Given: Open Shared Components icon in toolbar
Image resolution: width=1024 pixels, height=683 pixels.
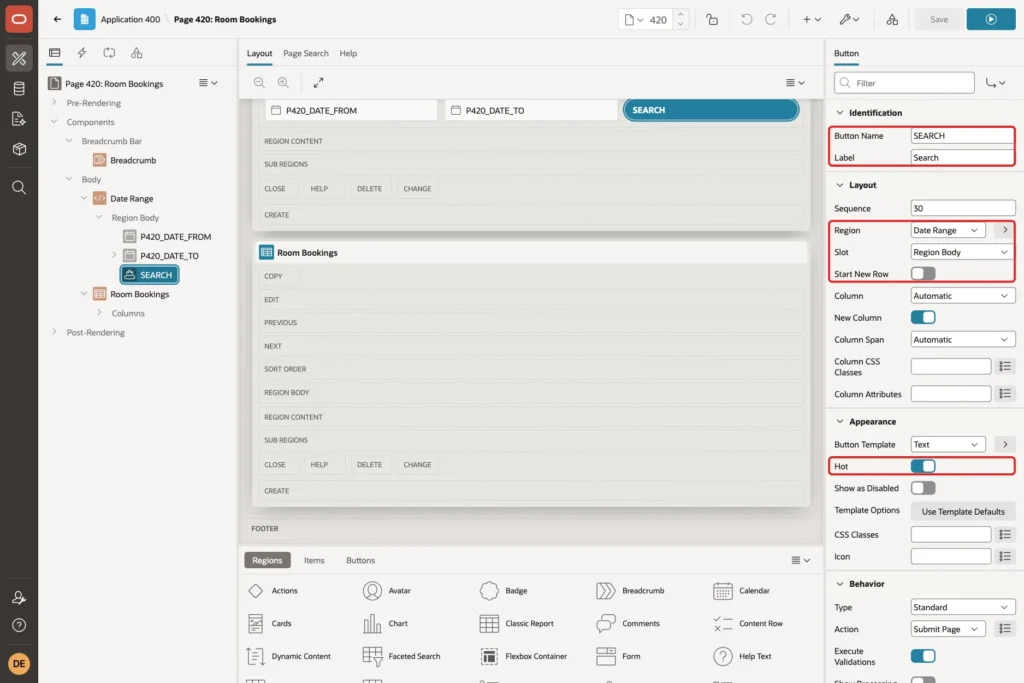Looking at the screenshot, I should 892,20.
